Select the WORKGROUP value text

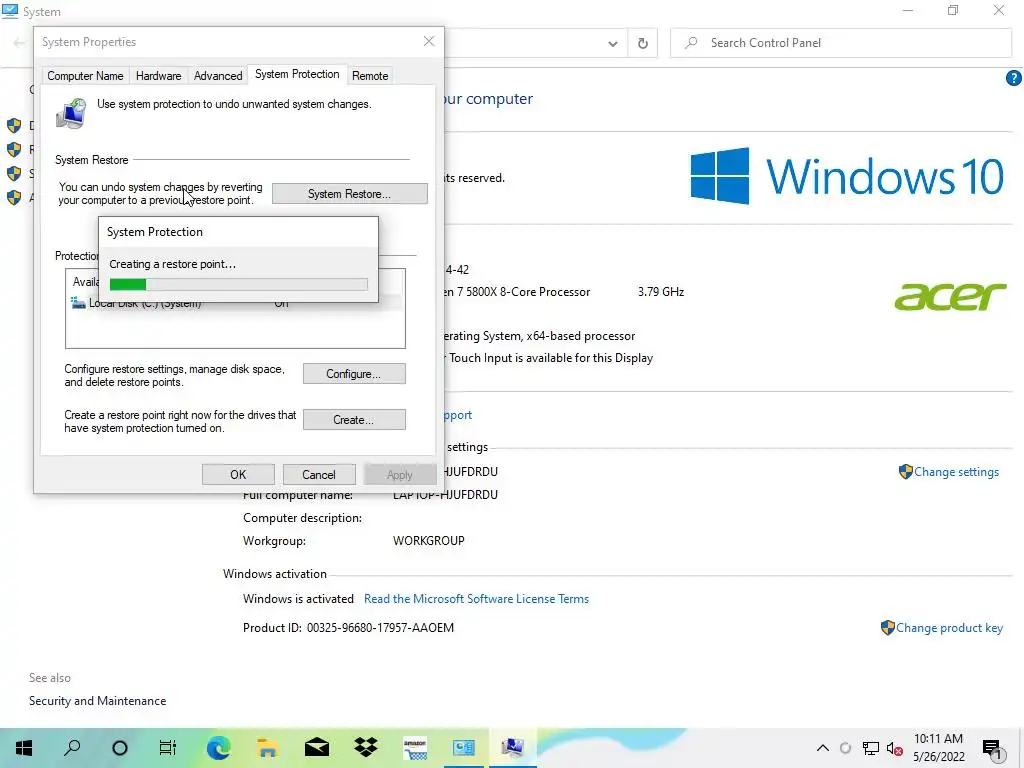pos(428,541)
